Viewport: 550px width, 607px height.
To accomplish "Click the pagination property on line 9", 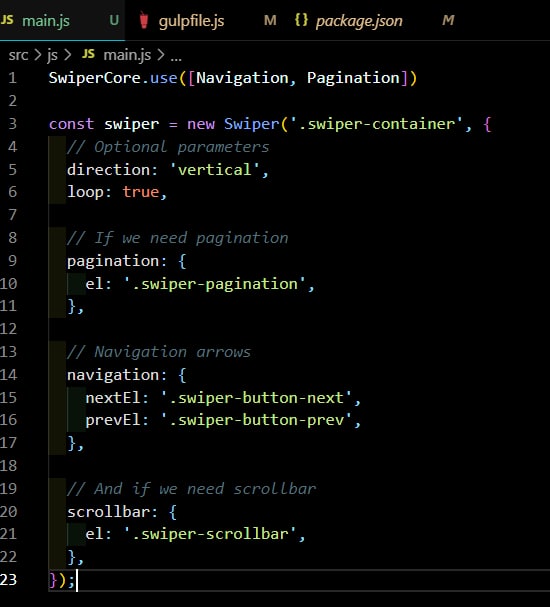I will [113, 261].
